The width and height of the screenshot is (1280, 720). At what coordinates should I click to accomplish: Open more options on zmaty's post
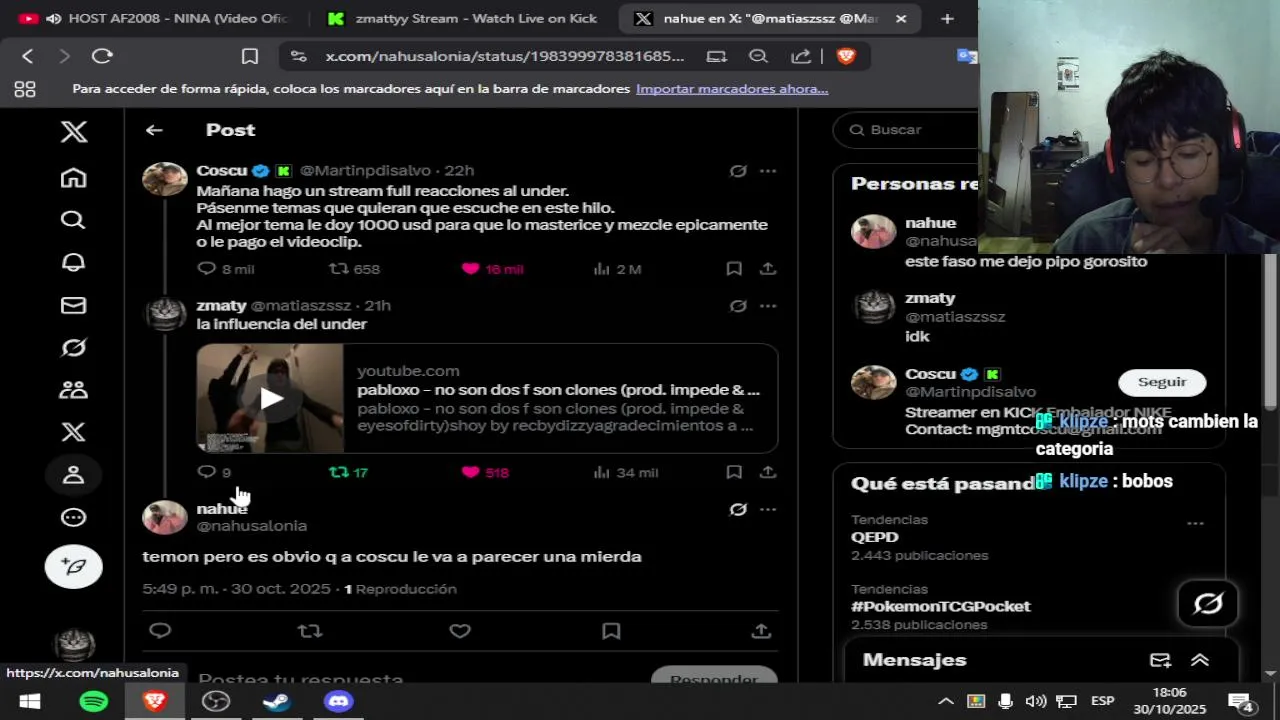tap(768, 306)
